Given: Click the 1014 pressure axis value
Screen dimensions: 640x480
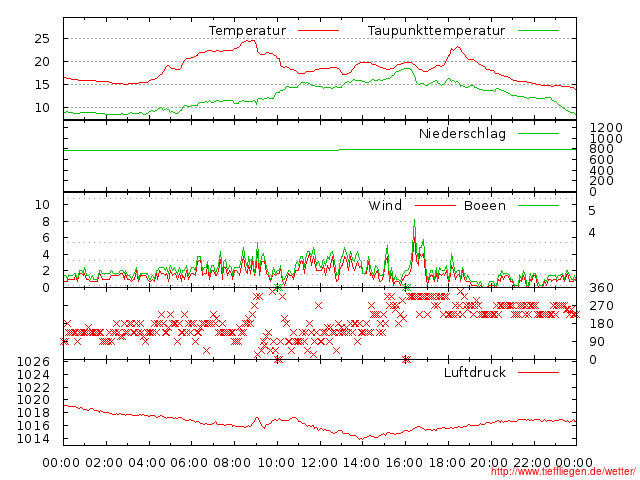Looking at the screenshot, I should tap(33, 439).
